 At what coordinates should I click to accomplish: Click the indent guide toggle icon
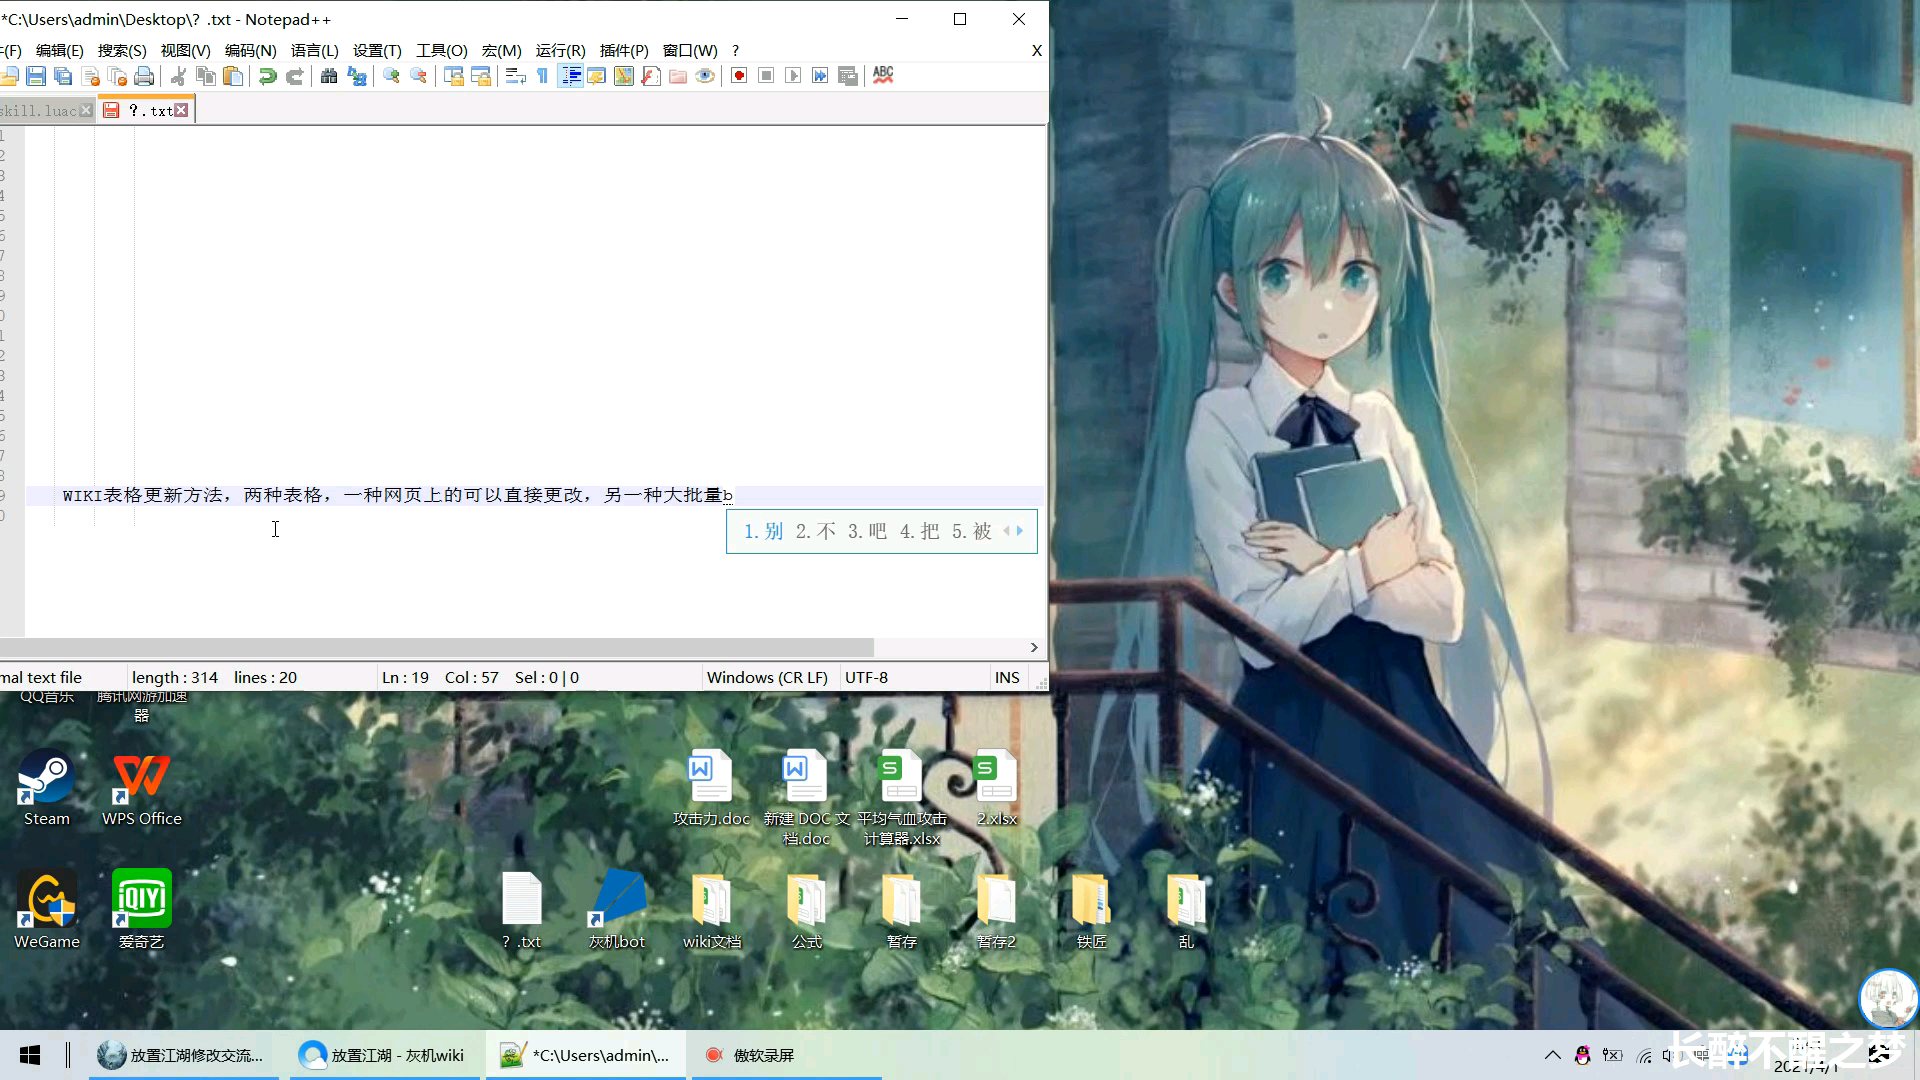[x=570, y=75]
